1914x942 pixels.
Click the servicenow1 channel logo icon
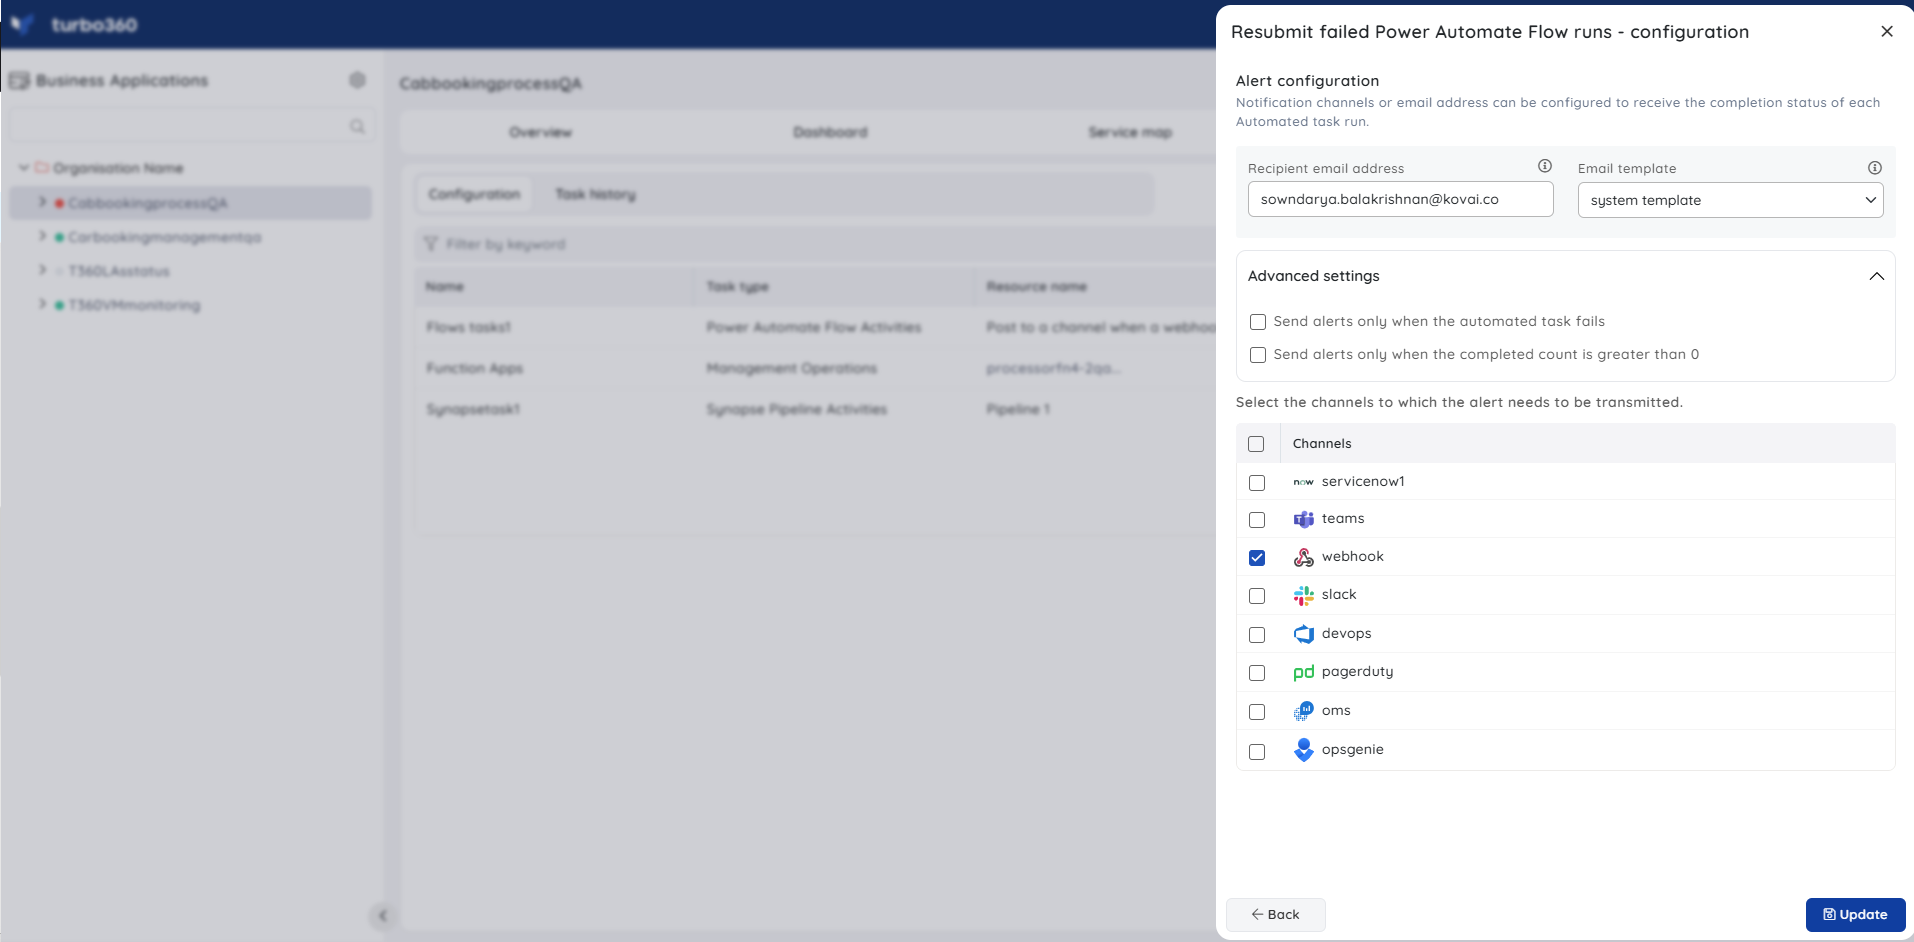[x=1303, y=482]
